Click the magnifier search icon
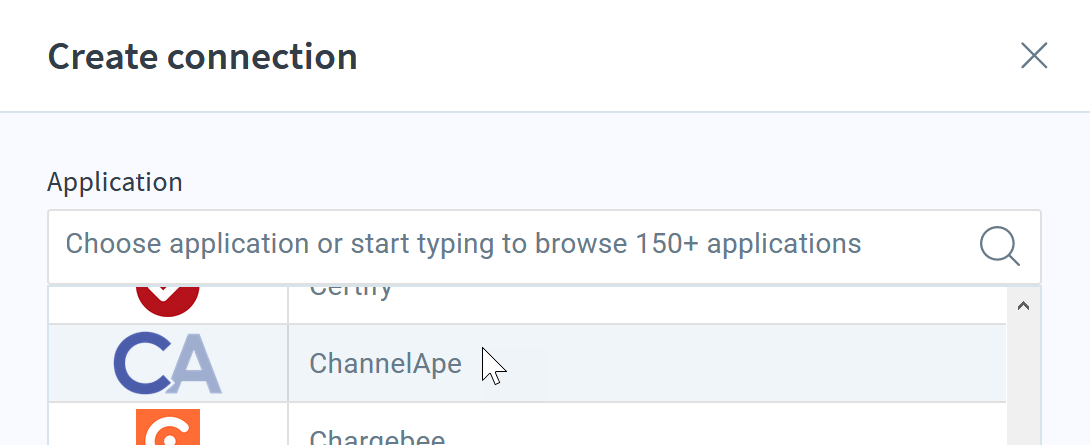The image size is (1090, 445). tap(1000, 246)
